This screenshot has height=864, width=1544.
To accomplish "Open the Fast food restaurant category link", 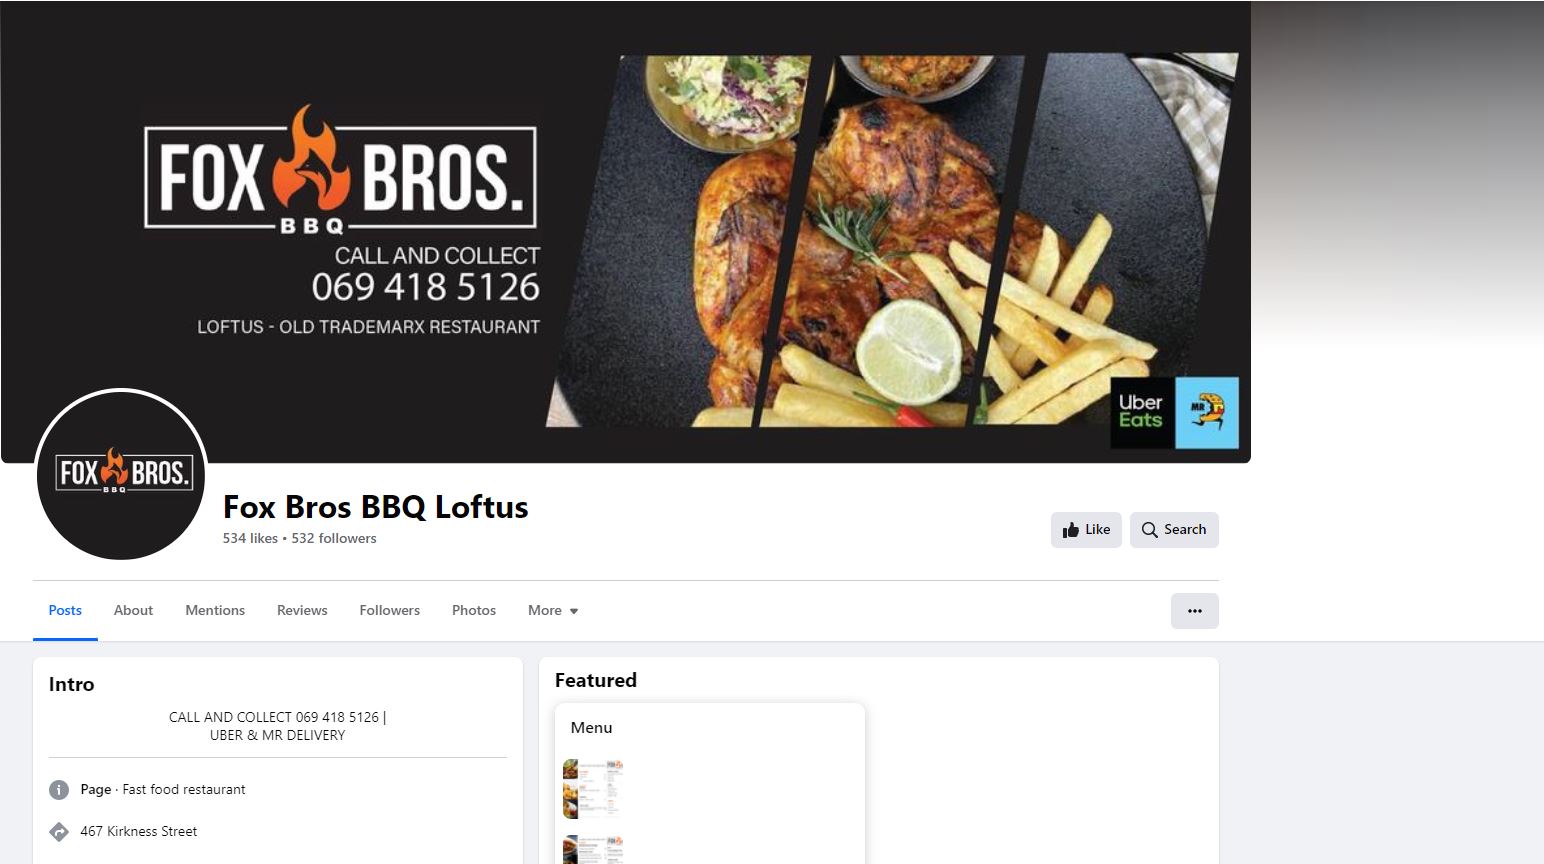I will [184, 789].
